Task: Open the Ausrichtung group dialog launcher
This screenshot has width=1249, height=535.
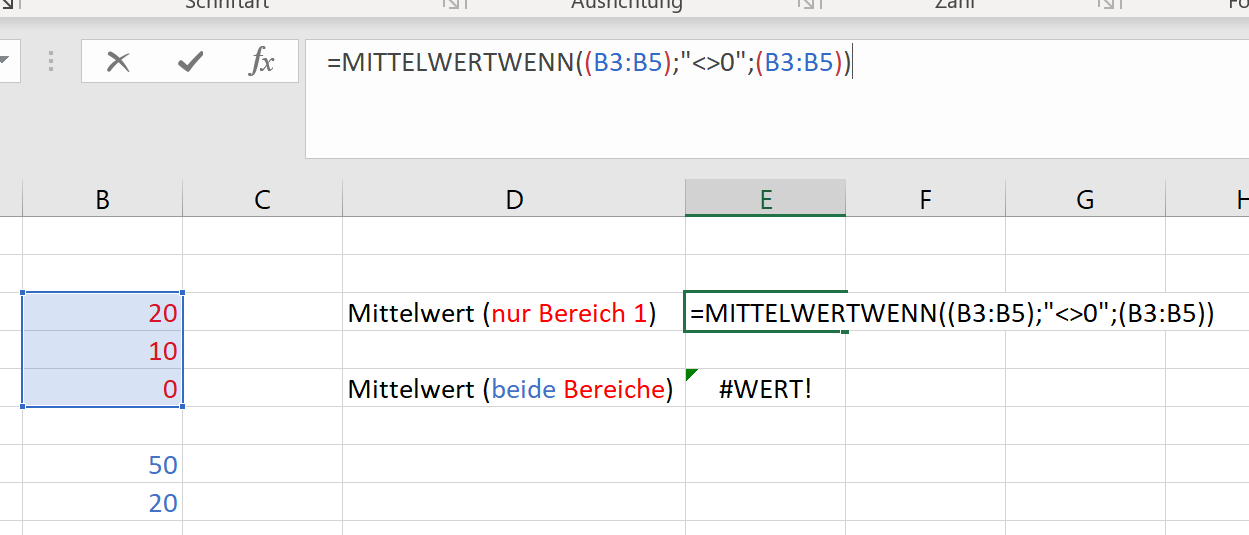Action: click(x=806, y=6)
